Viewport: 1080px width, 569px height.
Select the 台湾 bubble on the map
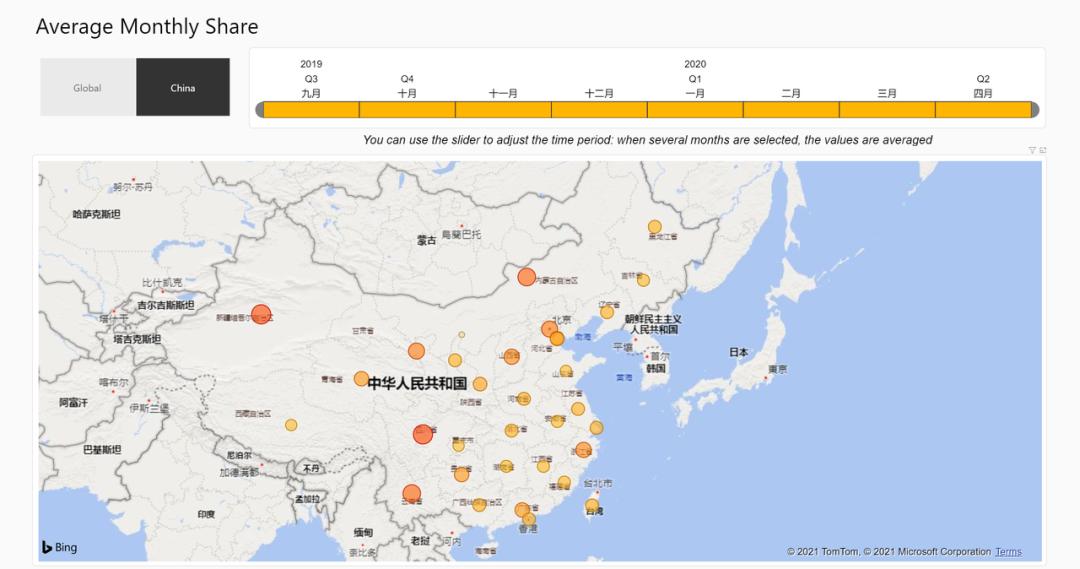point(592,505)
